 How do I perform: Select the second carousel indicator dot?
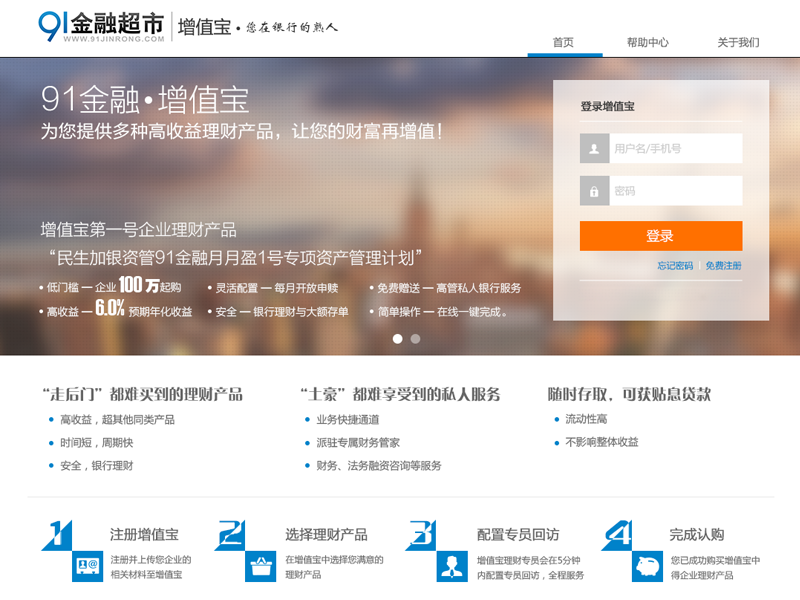(x=414, y=338)
